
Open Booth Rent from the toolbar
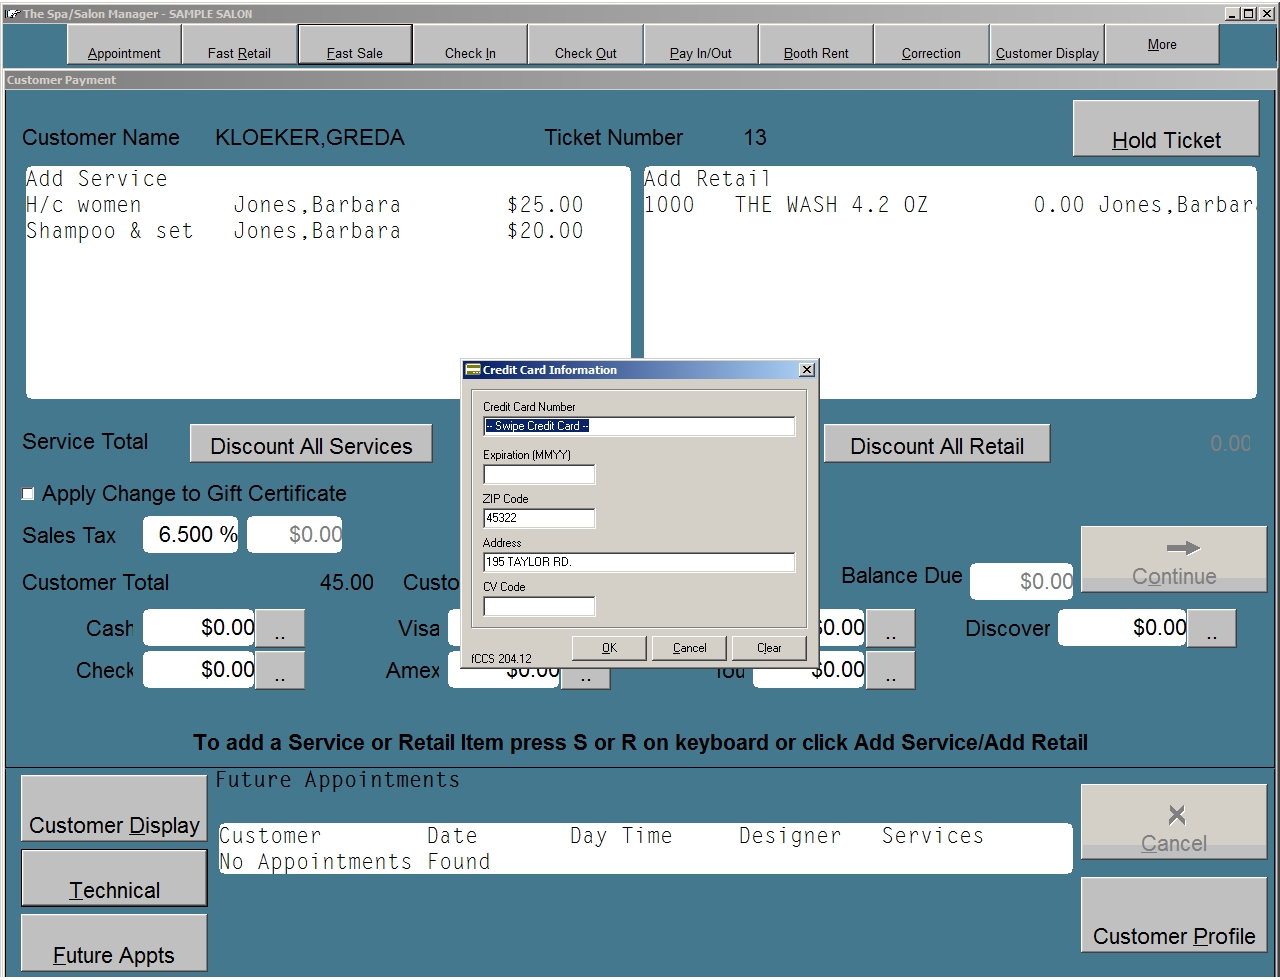tap(816, 45)
